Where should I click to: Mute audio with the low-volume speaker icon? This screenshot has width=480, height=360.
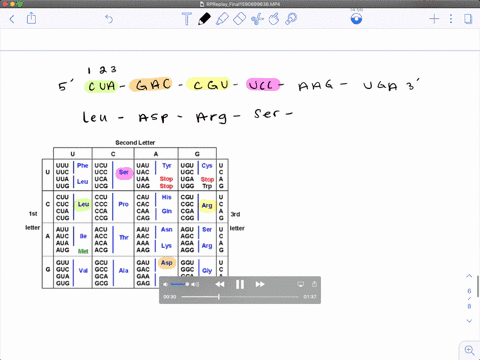[165, 284]
